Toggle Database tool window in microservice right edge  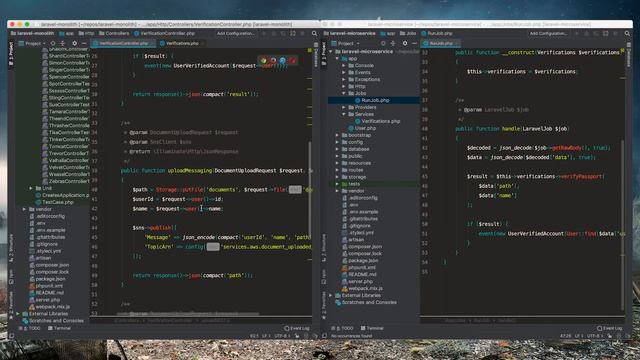(x=629, y=55)
